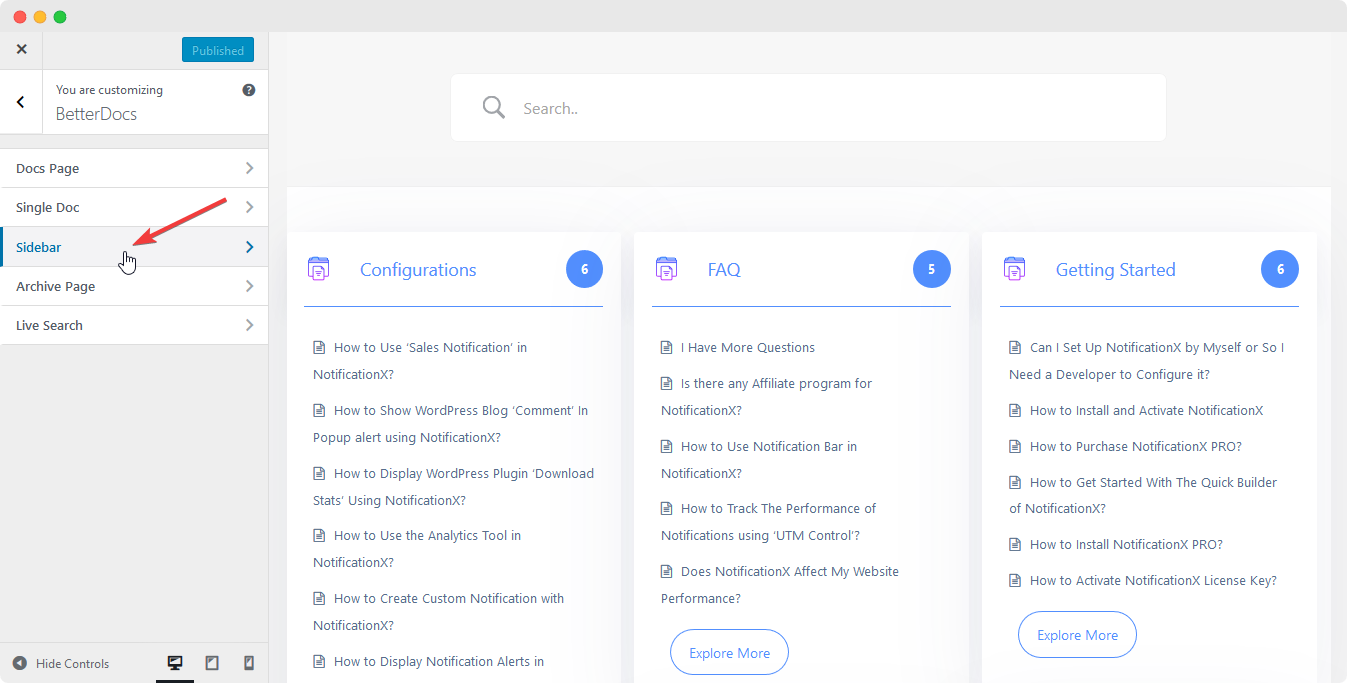The width and height of the screenshot is (1347, 683).
Task: Open the Single Doc section
Action: click(134, 207)
